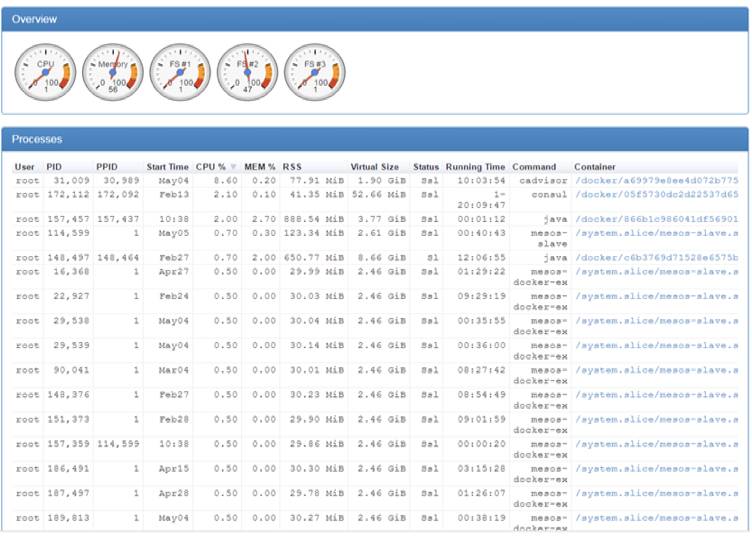Open container link in PID 29,539 row
The height and width of the screenshot is (540, 752).
[657, 346]
